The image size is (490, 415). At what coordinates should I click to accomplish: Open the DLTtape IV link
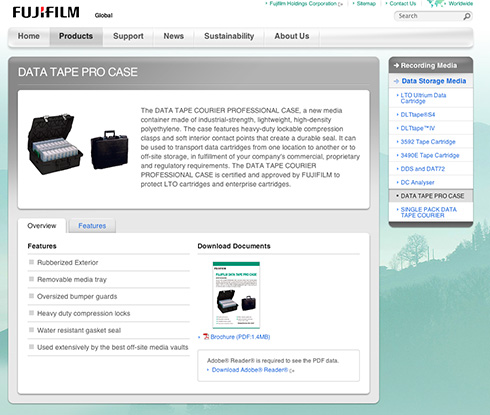pos(417,128)
